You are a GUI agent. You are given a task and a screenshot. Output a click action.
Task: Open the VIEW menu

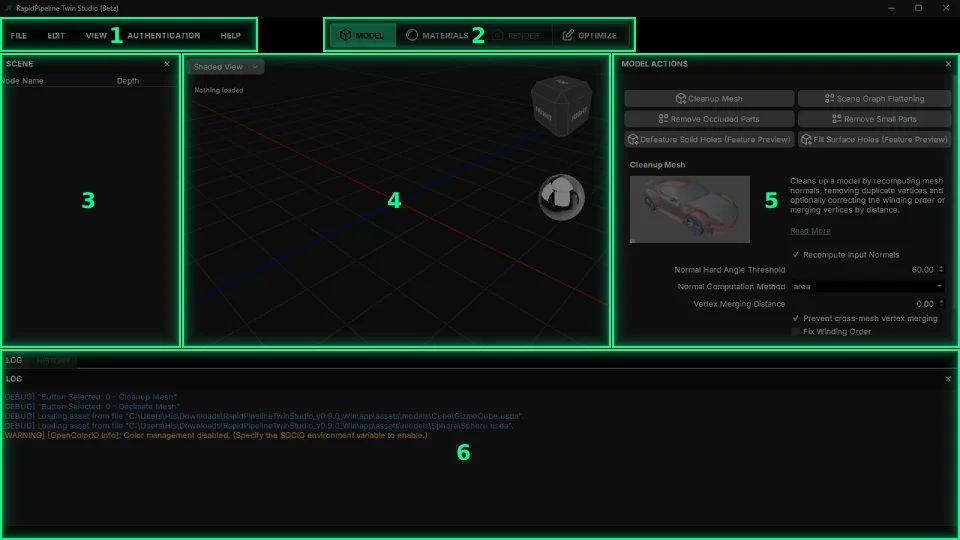96,36
